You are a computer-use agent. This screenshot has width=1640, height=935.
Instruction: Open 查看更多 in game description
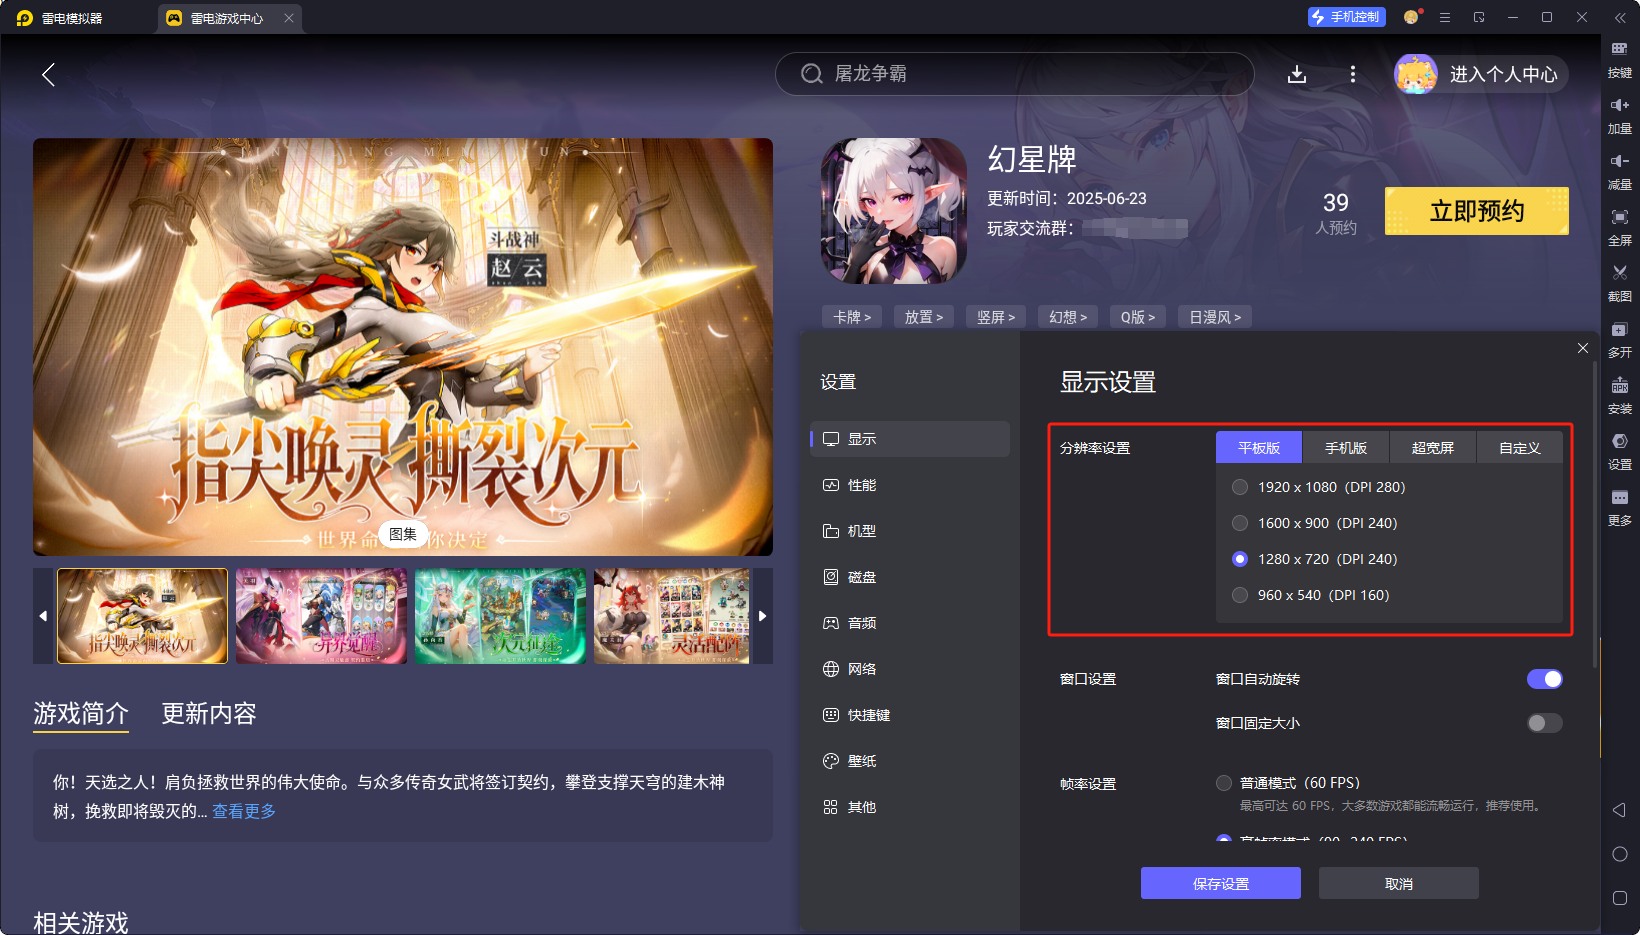click(x=244, y=811)
